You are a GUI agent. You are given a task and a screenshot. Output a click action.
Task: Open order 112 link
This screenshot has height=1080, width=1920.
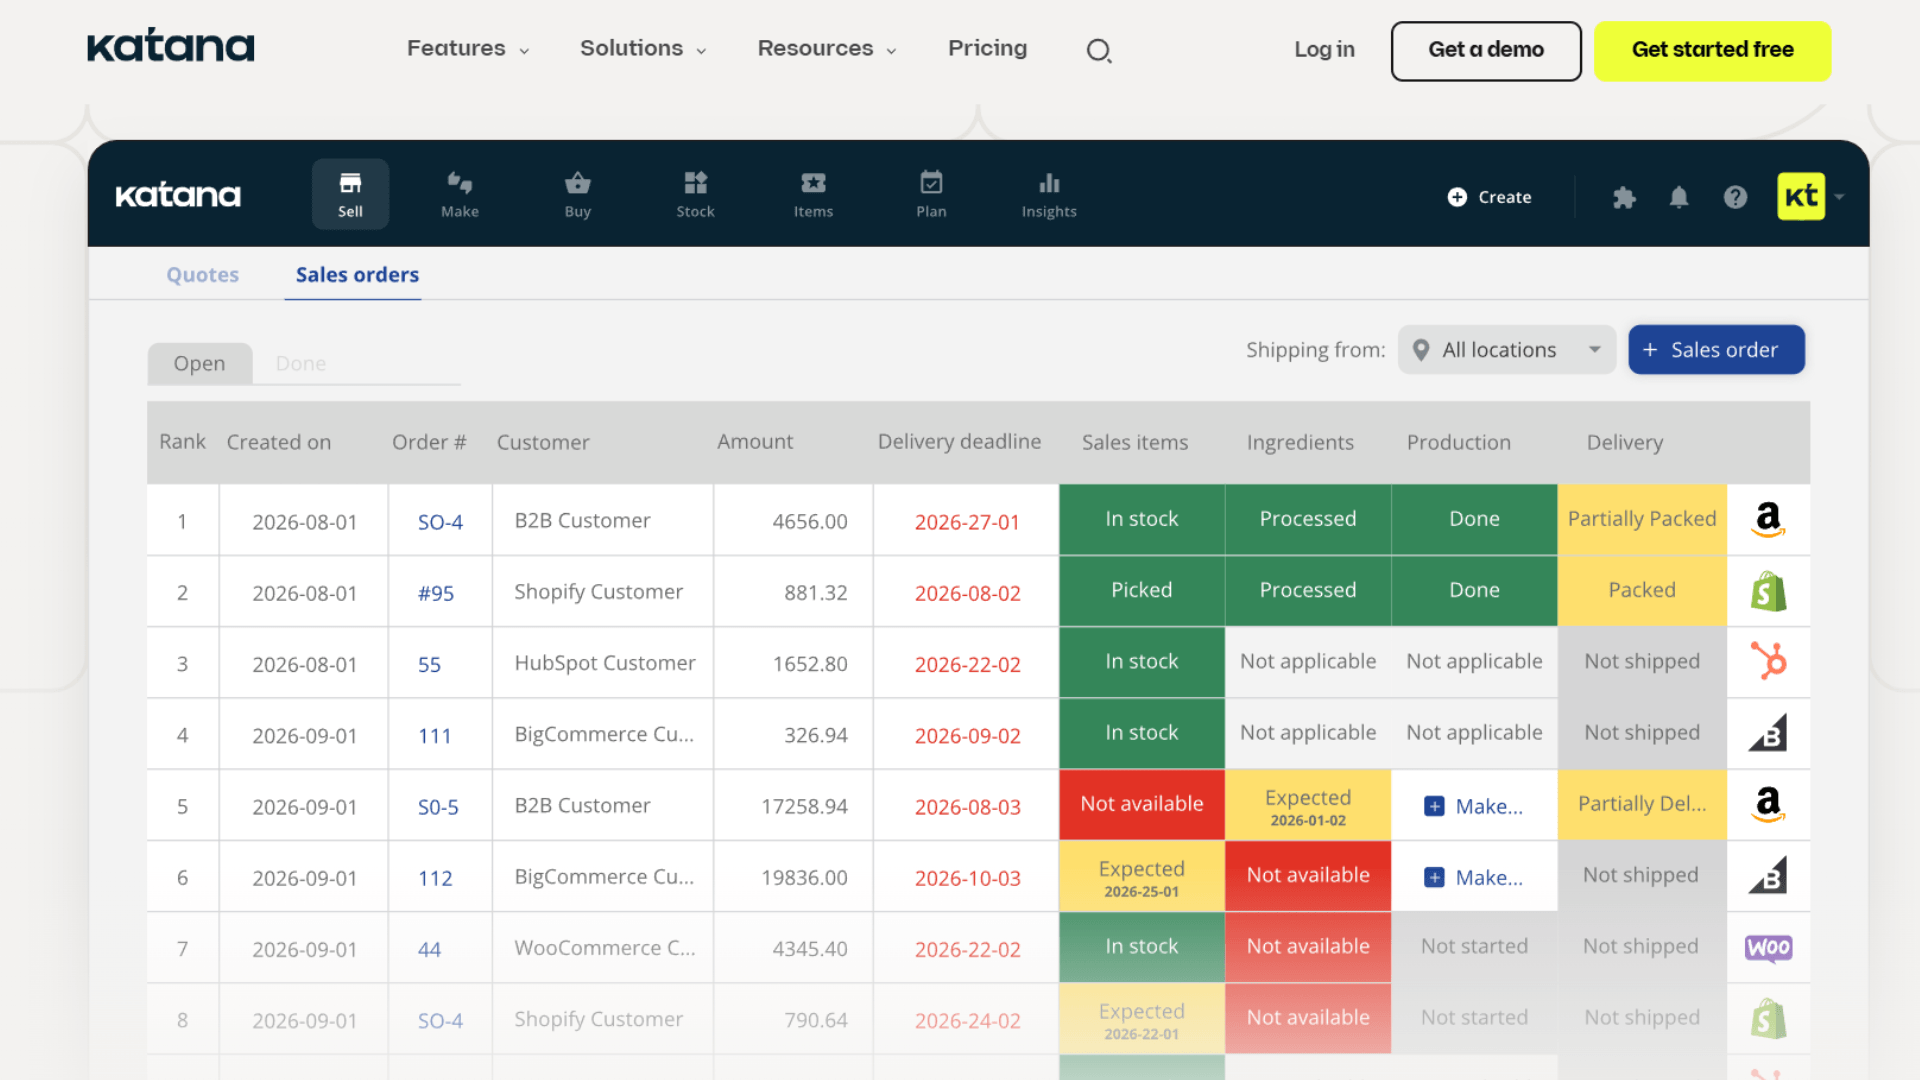click(435, 878)
